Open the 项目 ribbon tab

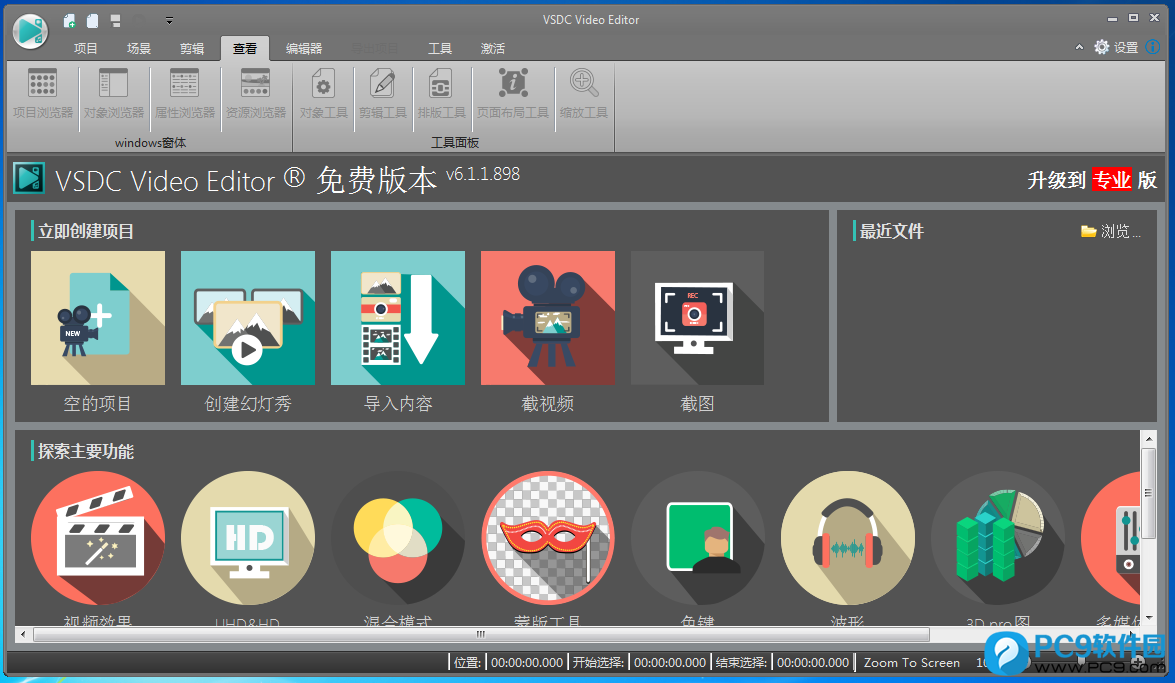tap(85, 49)
